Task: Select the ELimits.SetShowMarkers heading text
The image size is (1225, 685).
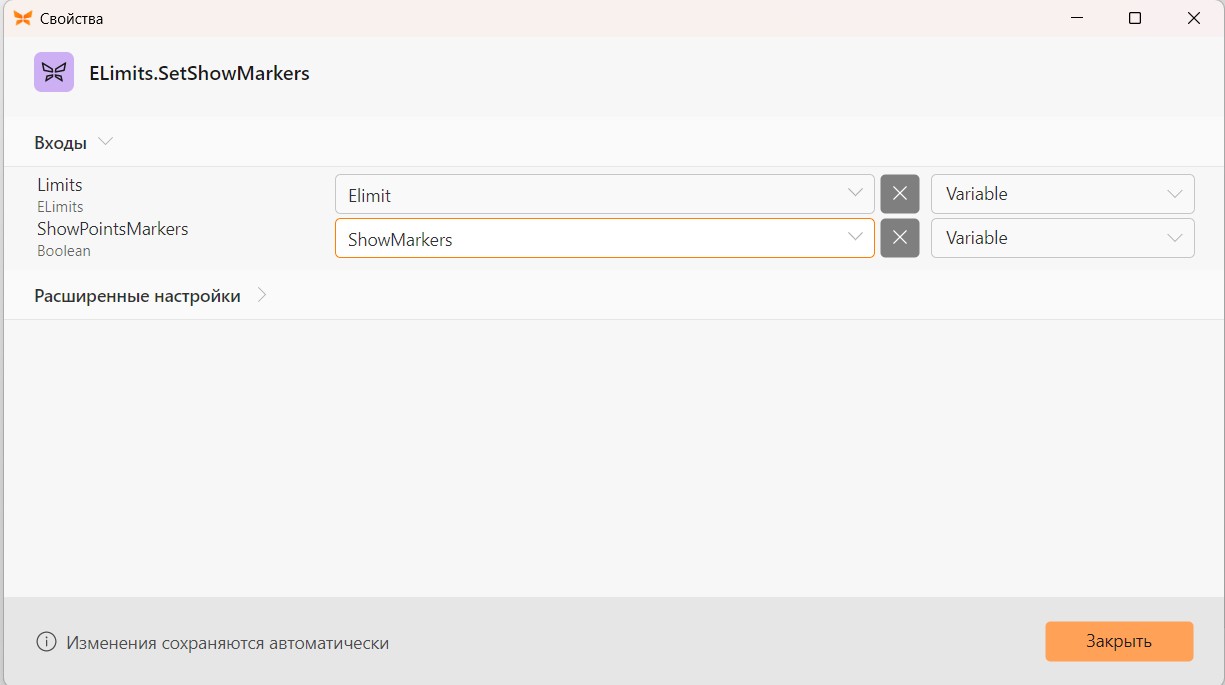Action: pyautogui.click(x=199, y=73)
